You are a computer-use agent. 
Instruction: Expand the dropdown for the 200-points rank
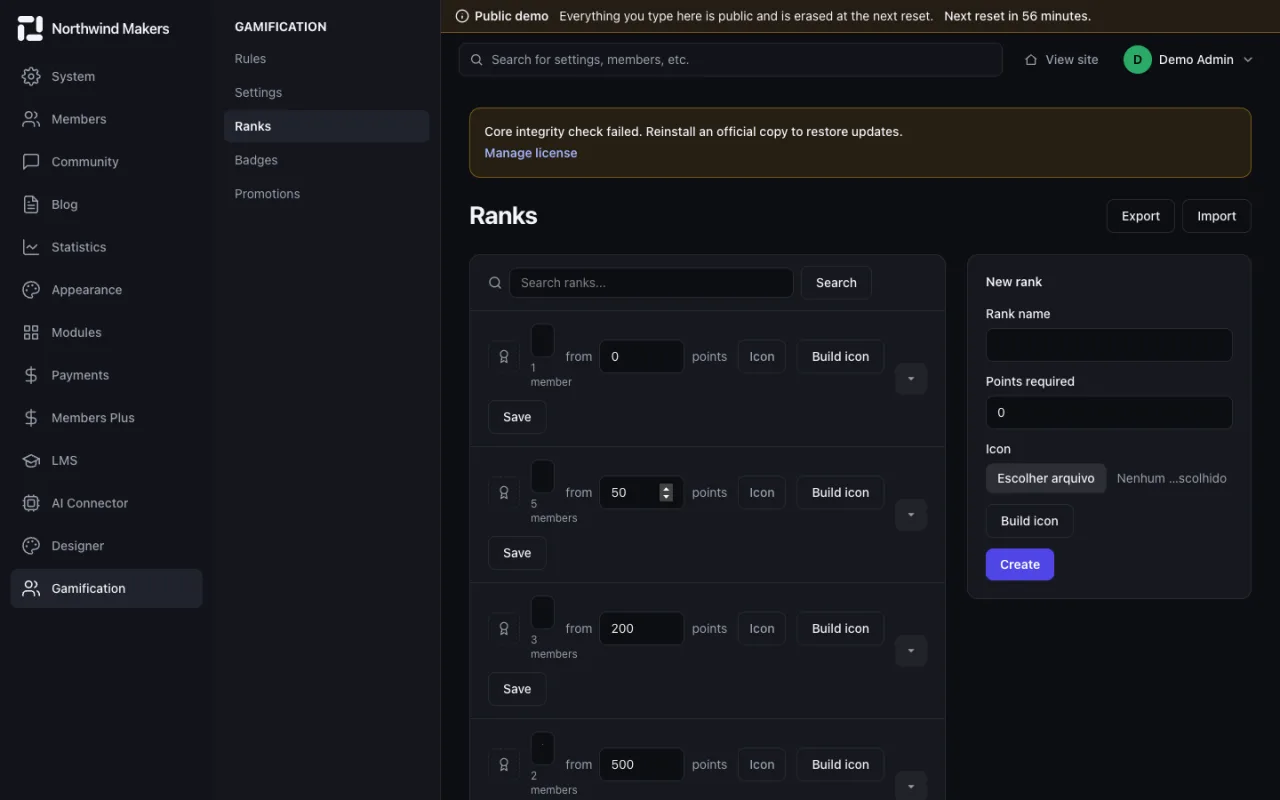pyautogui.click(x=911, y=651)
